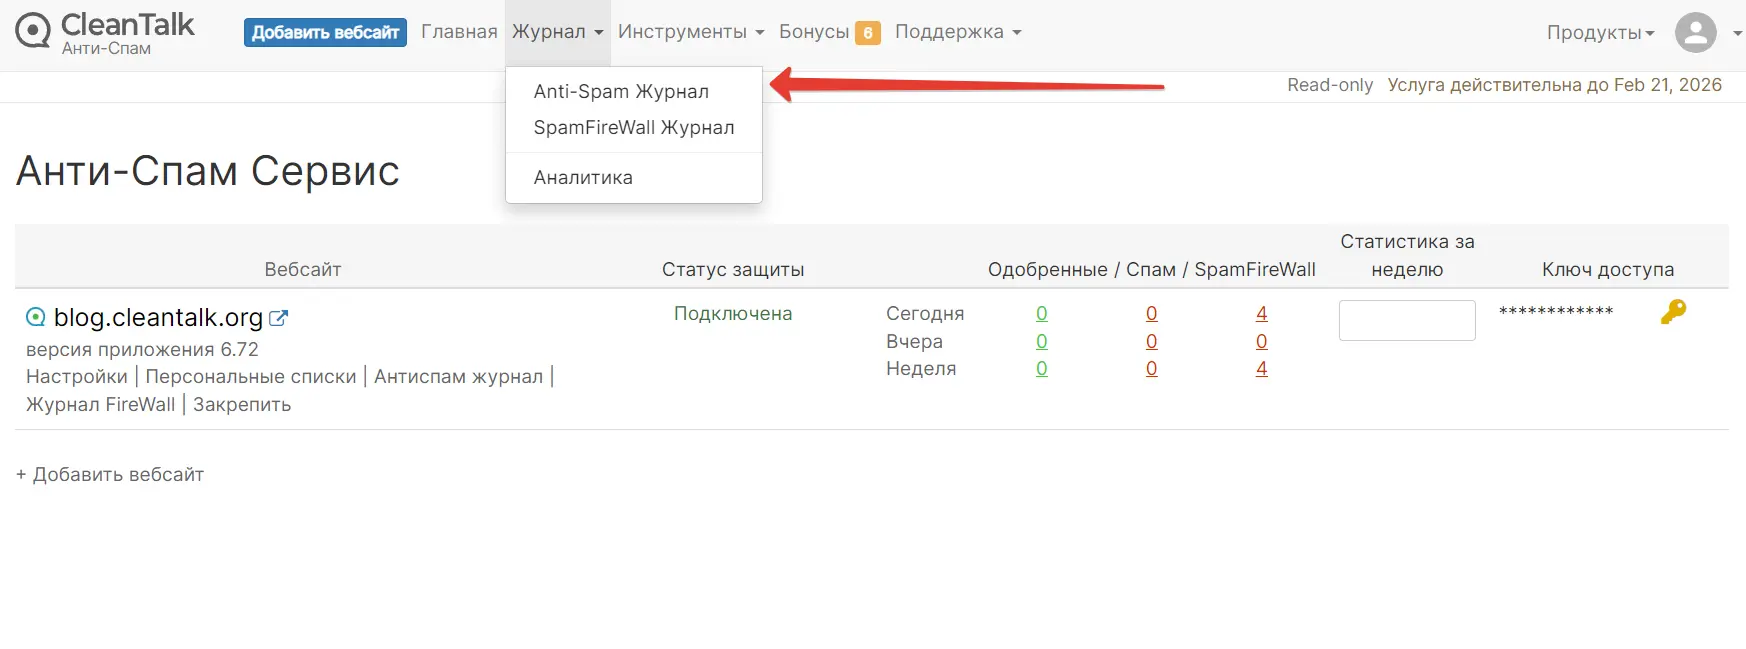Click the версия приложения 6.72 text
This screenshot has height=649, width=1746.
pyautogui.click(x=142, y=349)
